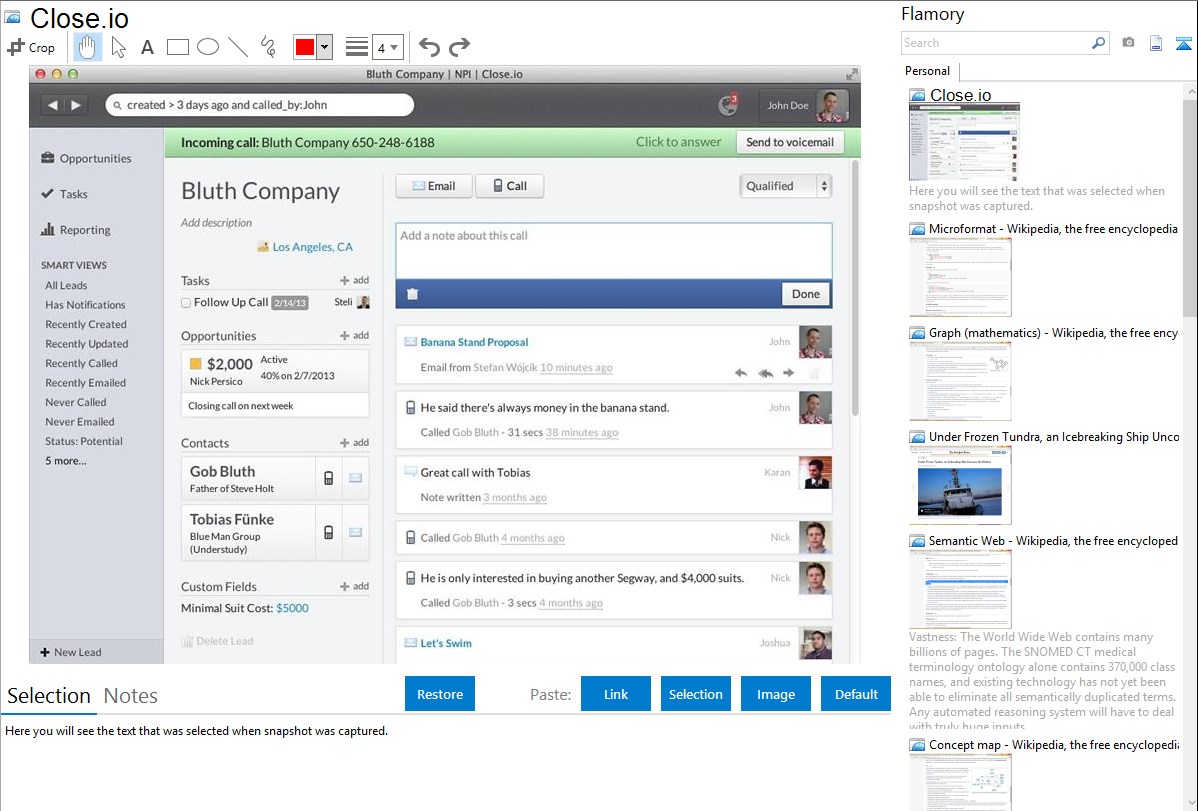Pick the ellipse shape tool
This screenshot has width=1198, height=811.
click(208, 47)
